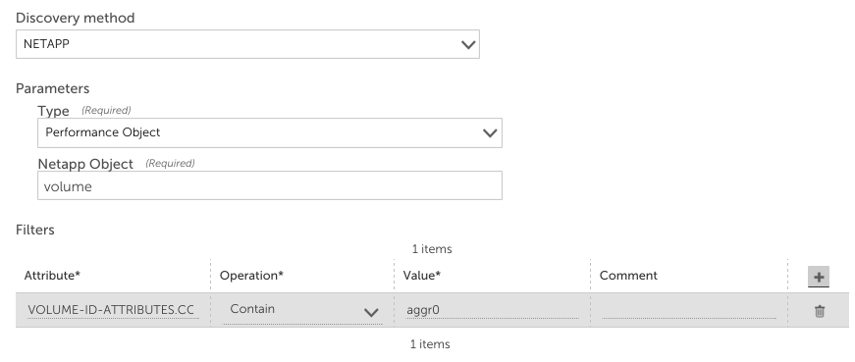This screenshot has height=362, width=855.
Task: Click chevron arrow on Type selector
Action: click(x=490, y=133)
